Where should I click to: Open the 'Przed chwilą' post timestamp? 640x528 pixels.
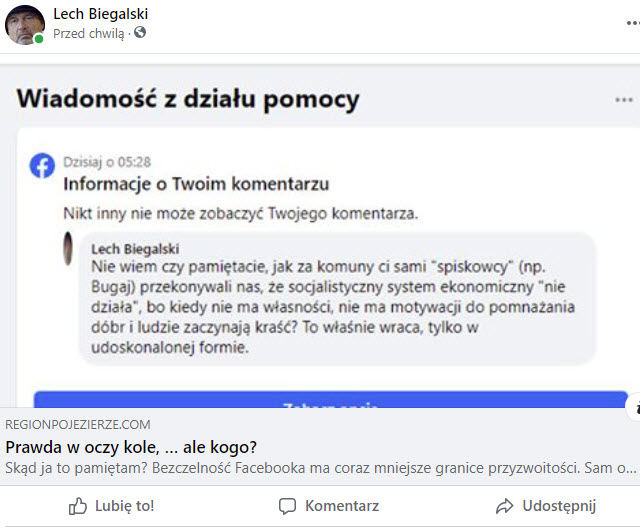[89, 33]
